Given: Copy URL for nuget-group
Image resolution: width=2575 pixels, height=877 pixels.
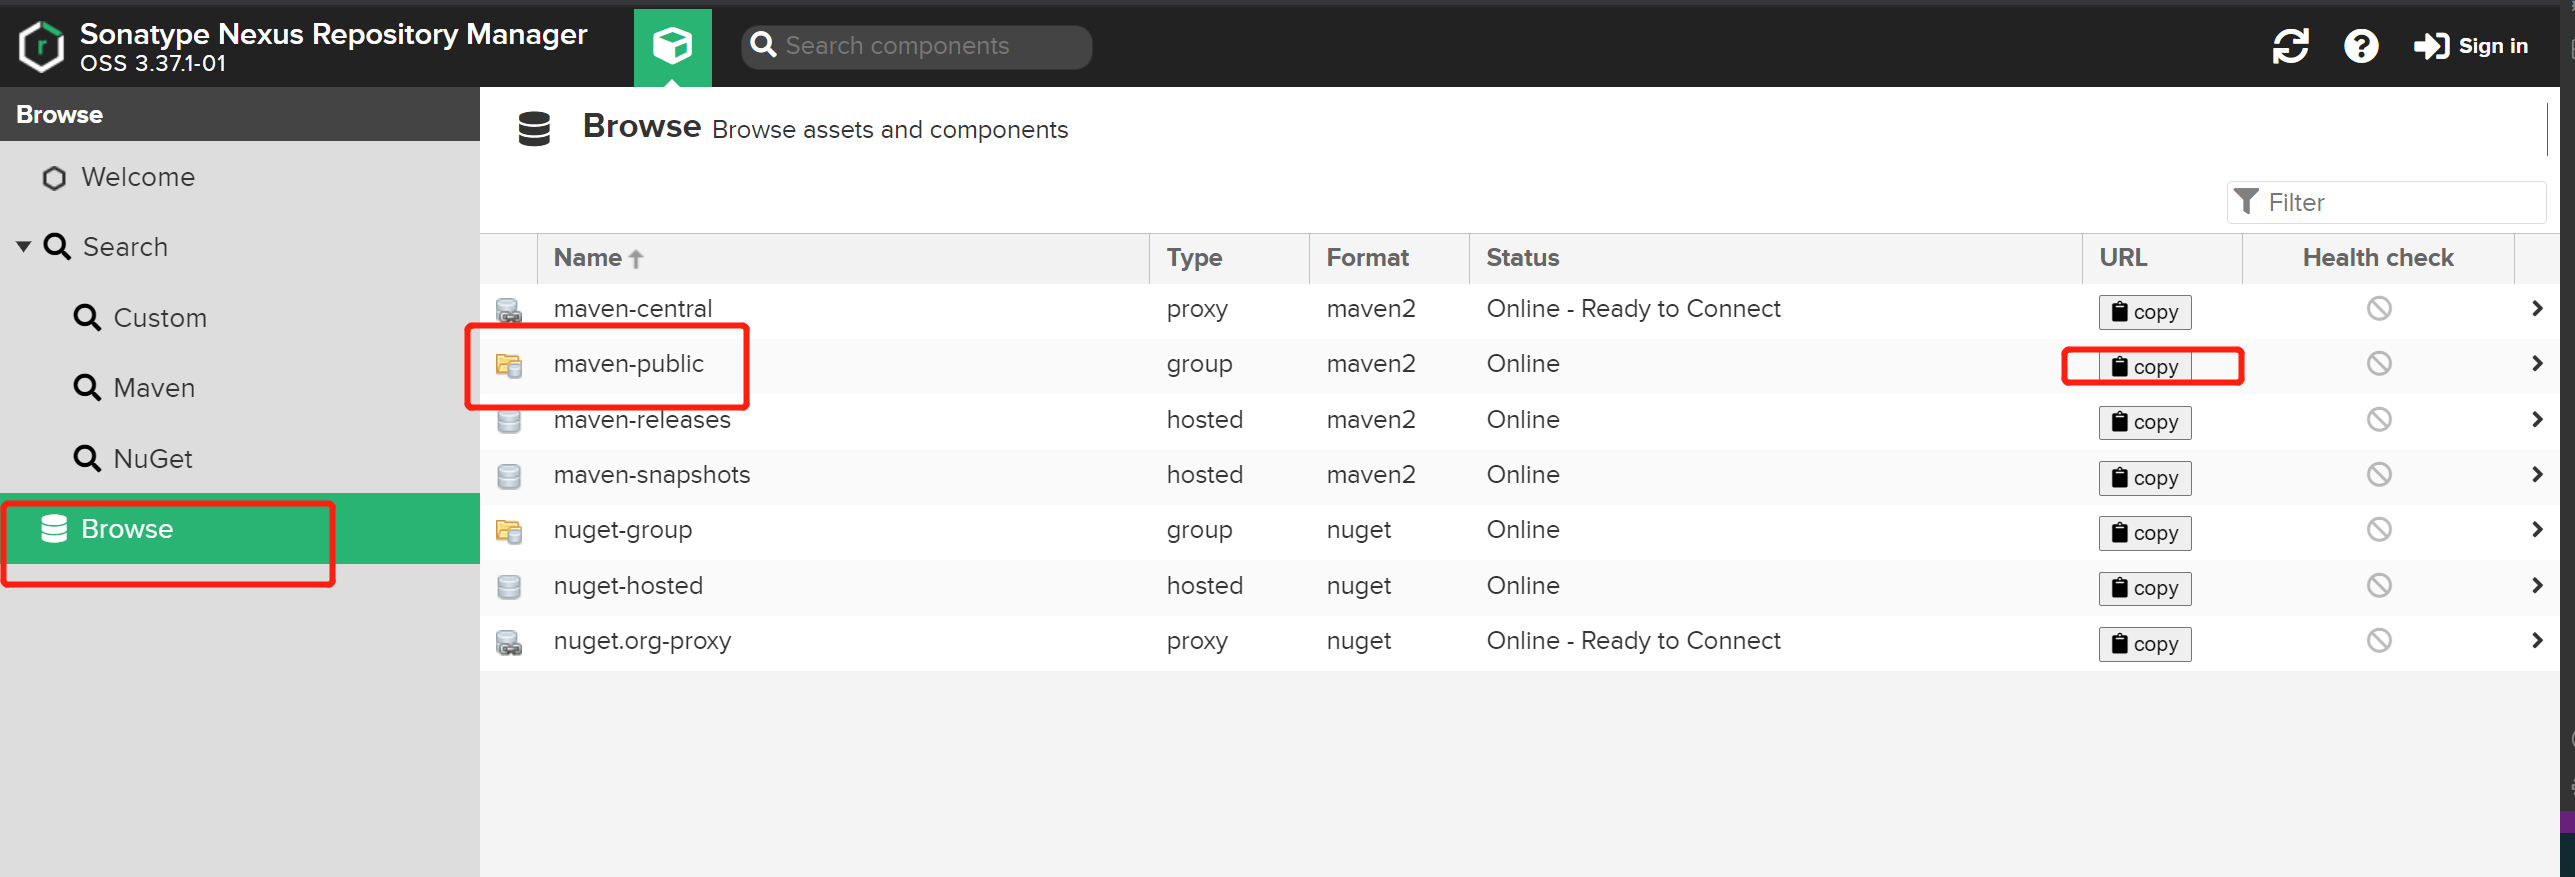Looking at the screenshot, I should click(2145, 533).
